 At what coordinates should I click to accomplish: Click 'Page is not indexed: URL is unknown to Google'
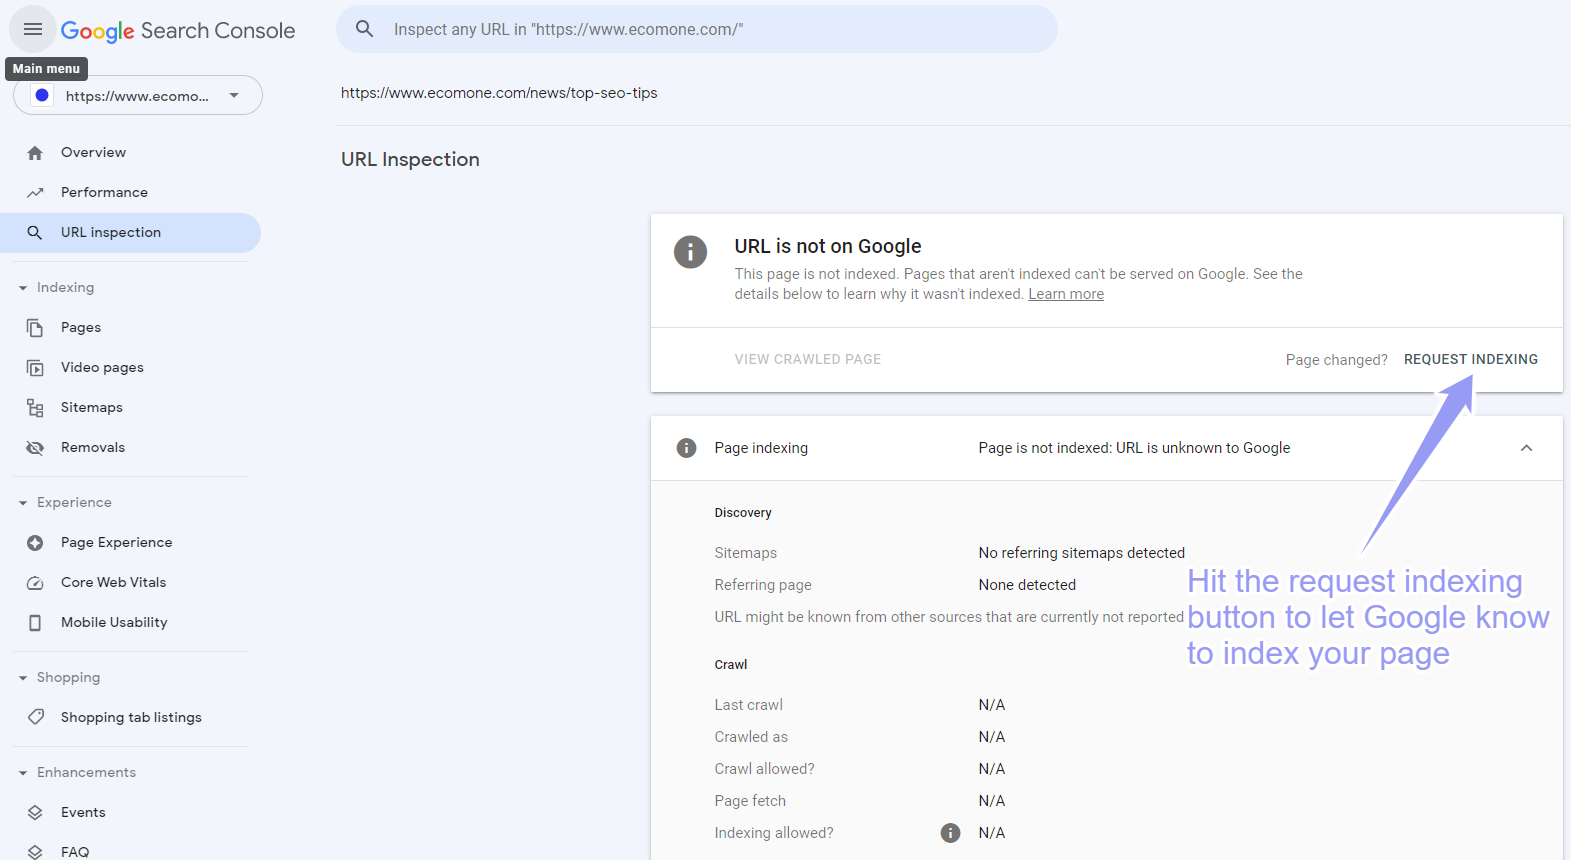click(1134, 448)
